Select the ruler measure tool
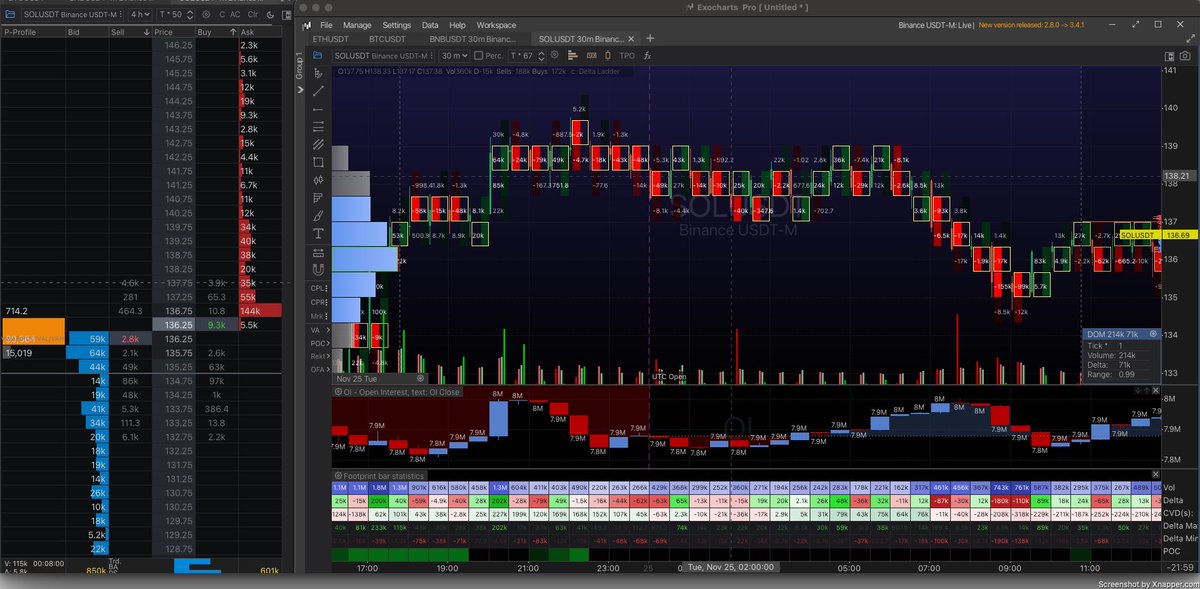Image resolution: width=1200 pixels, height=589 pixels. click(x=318, y=252)
